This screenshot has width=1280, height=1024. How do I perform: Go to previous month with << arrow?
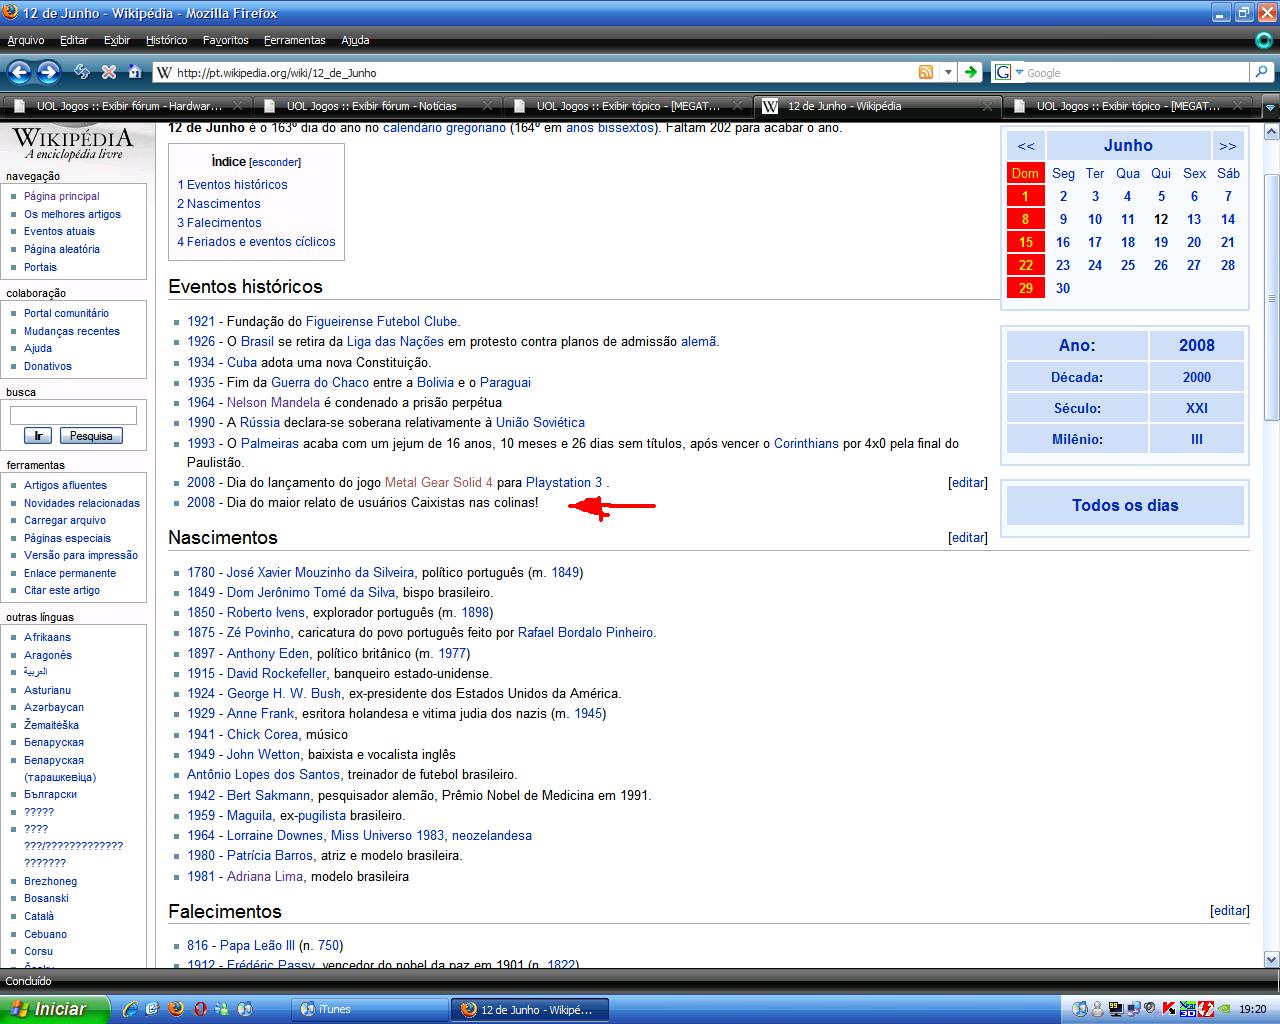(1026, 146)
